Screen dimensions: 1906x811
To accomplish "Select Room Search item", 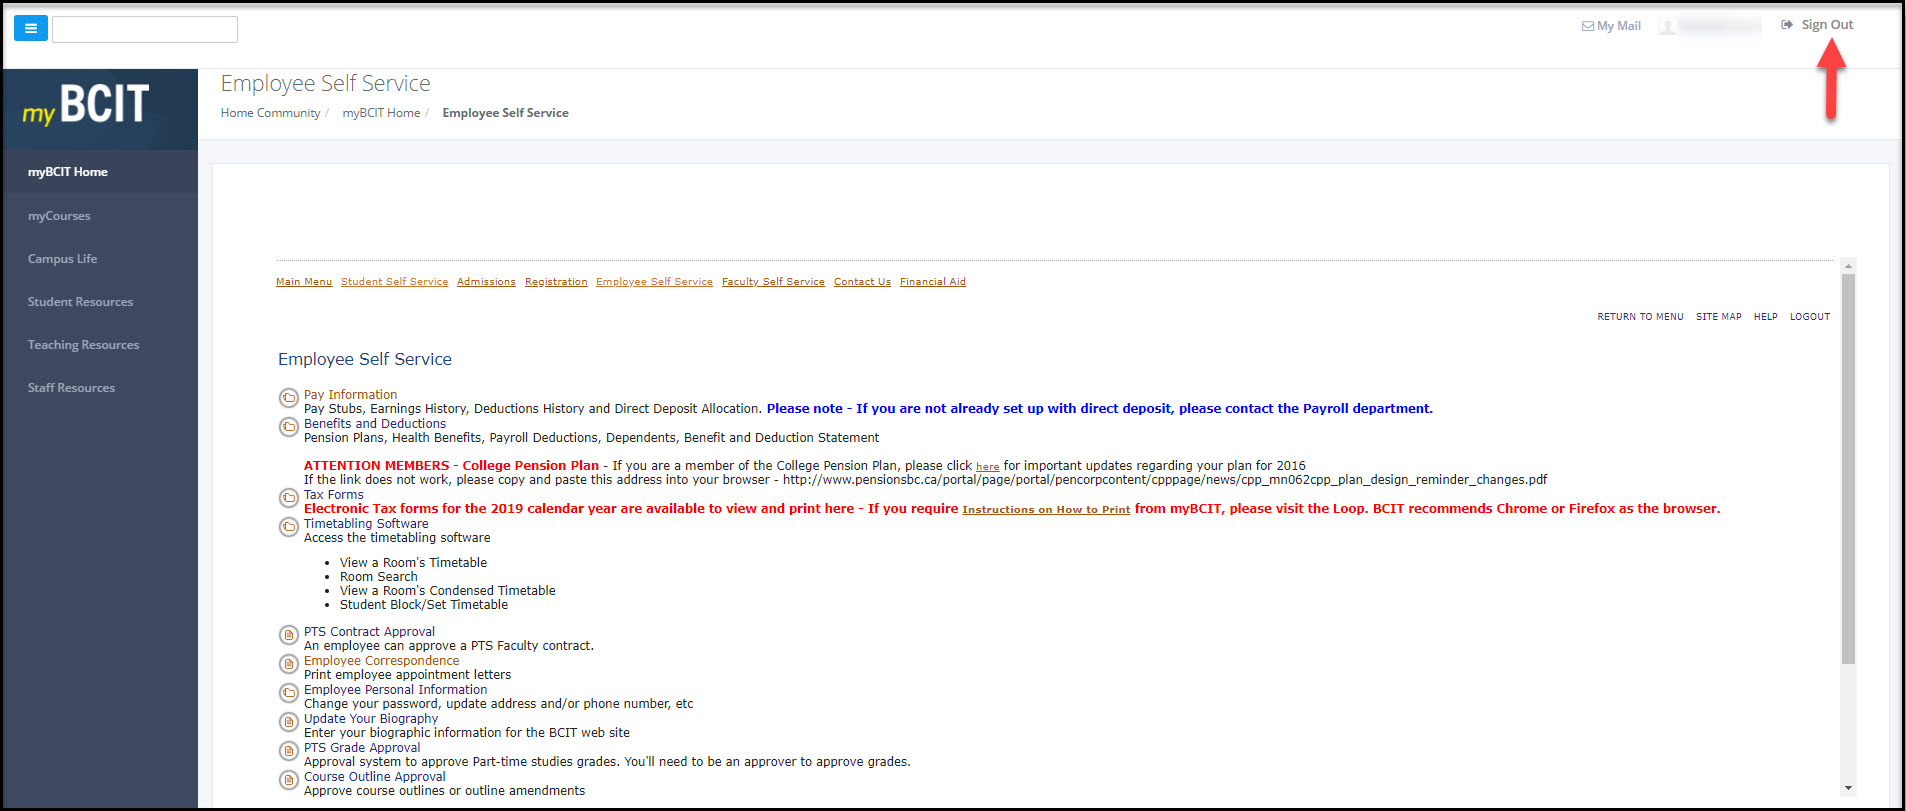I will 379,577.
